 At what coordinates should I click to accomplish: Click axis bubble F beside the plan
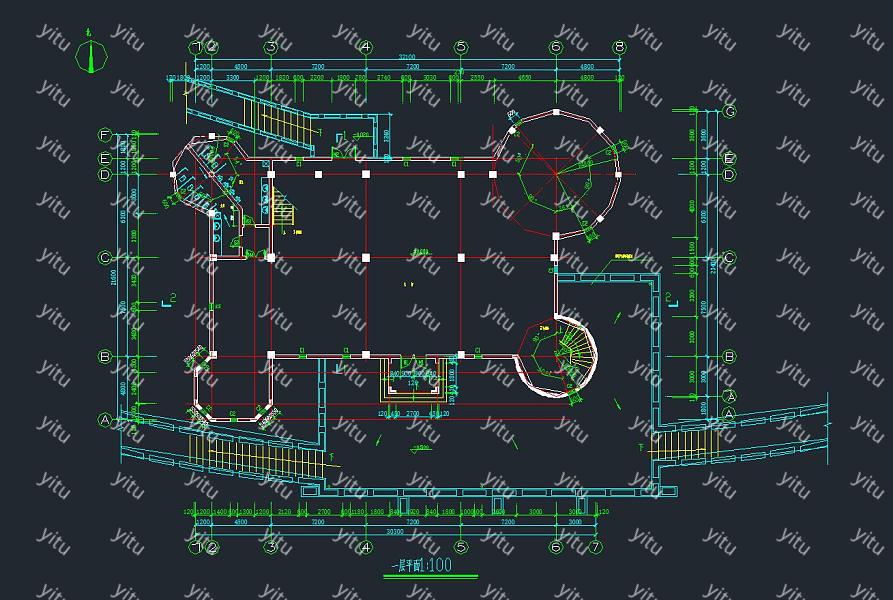(104, 135)
